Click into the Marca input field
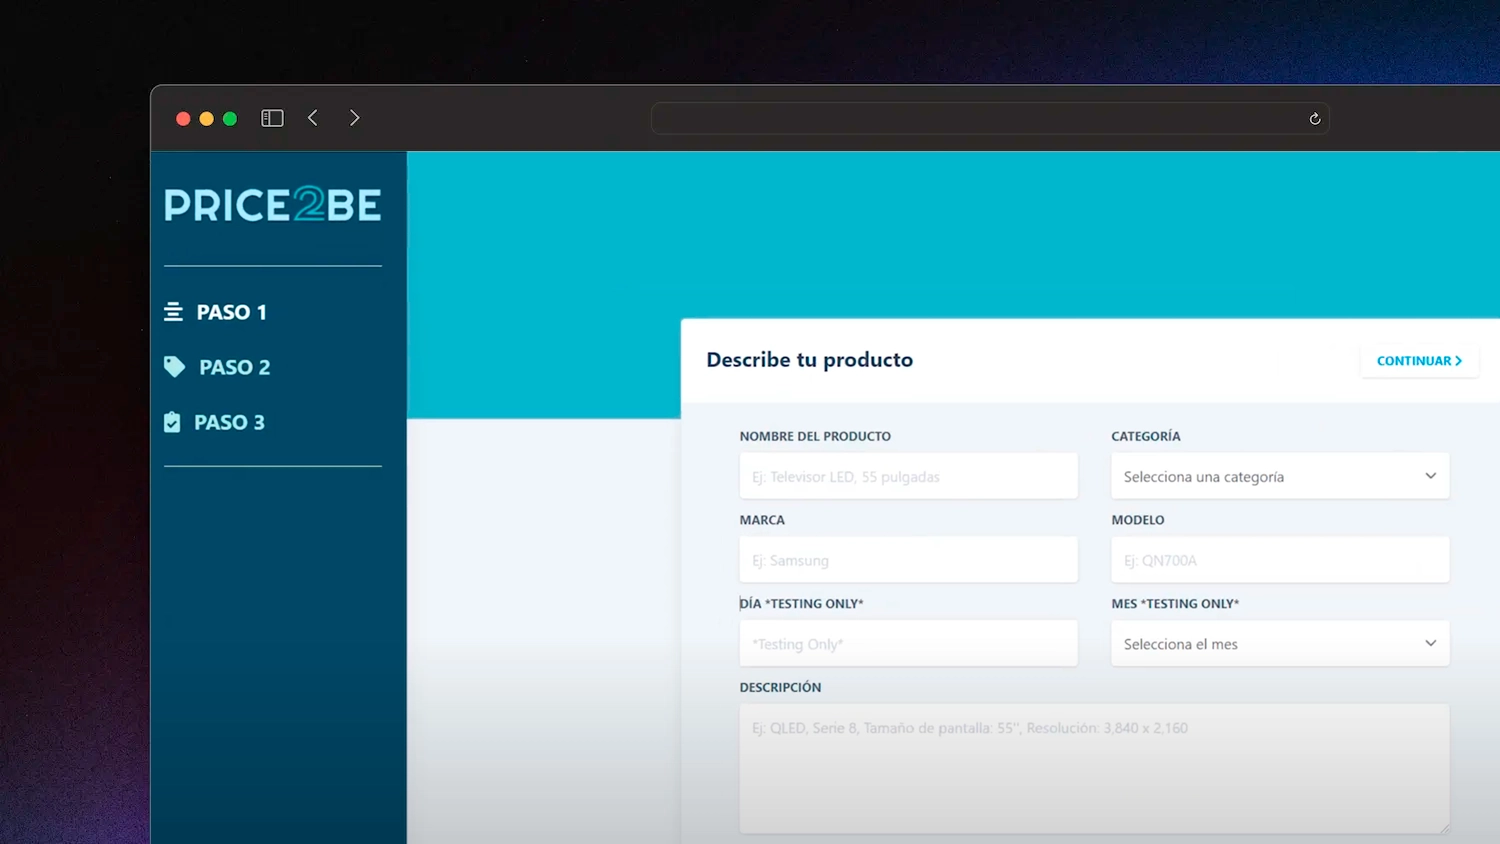 [908, 560]
